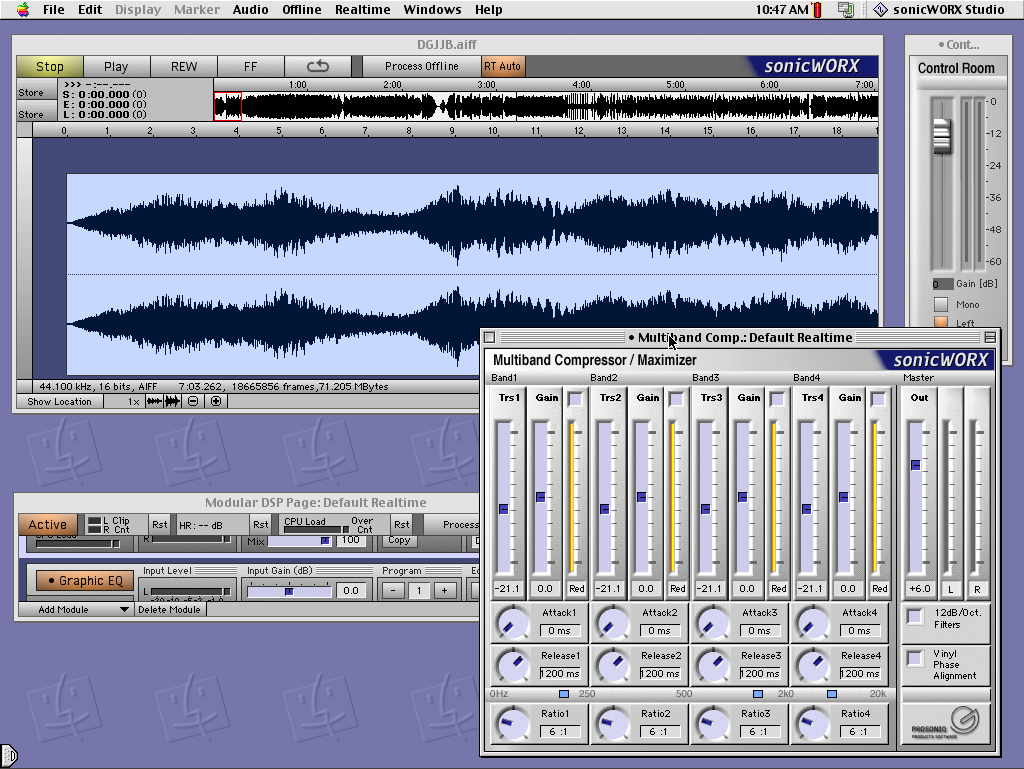
Task: Open the sonicWORX Studio application menu icon
Action: point(880,9)
